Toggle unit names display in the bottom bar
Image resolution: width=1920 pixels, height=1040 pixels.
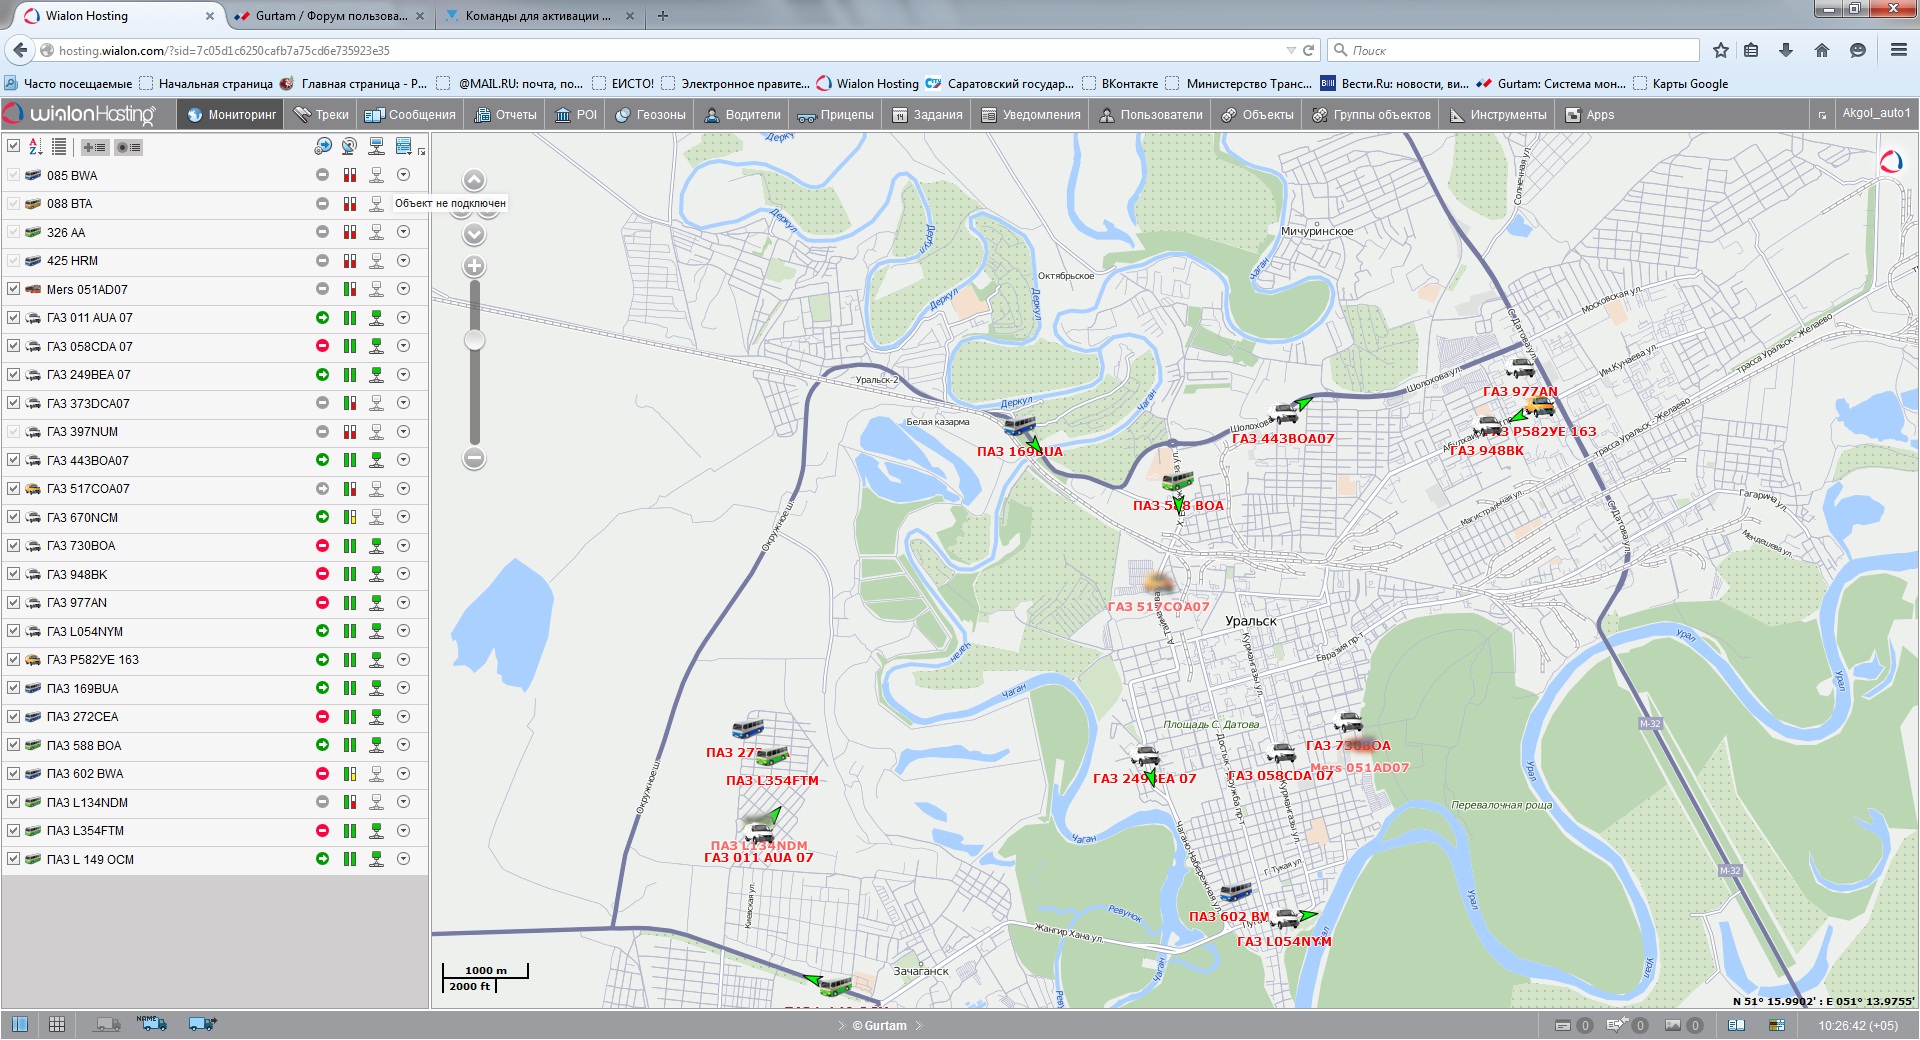click(152, 1024)
